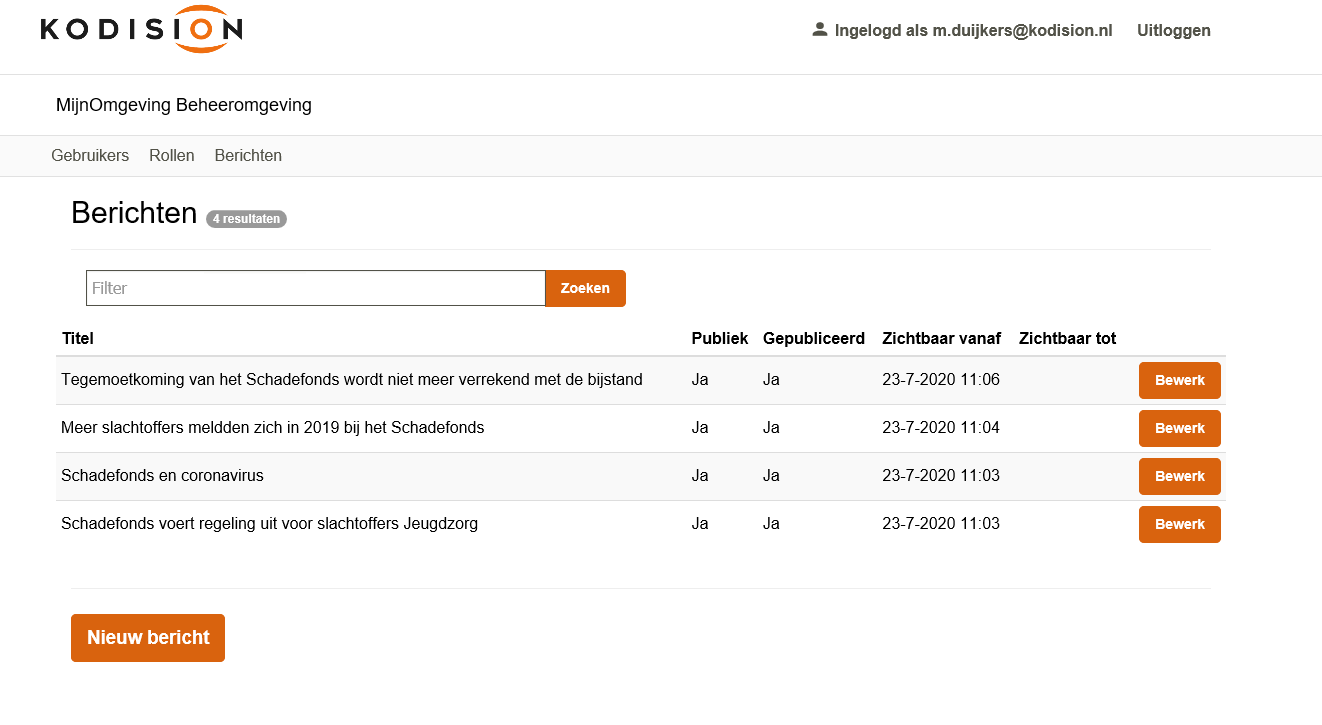Open the Rollen menu item
1322x725 pixels.
click(x=172, y=156)
